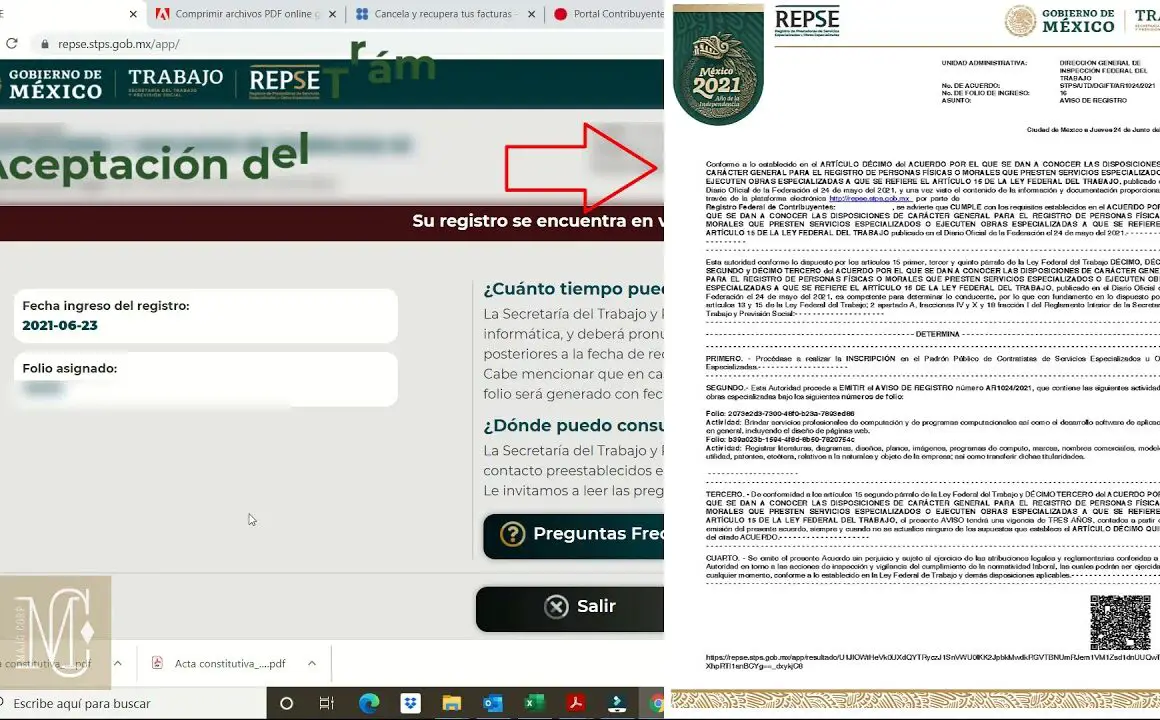The height and width of the screenshot is (720, 1160).
Task: Open Outlook from the taskbar
Action: pos(493,703)
